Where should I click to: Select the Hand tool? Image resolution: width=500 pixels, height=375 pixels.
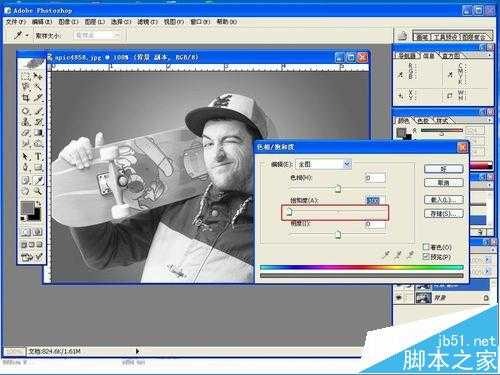click(26, 191)
